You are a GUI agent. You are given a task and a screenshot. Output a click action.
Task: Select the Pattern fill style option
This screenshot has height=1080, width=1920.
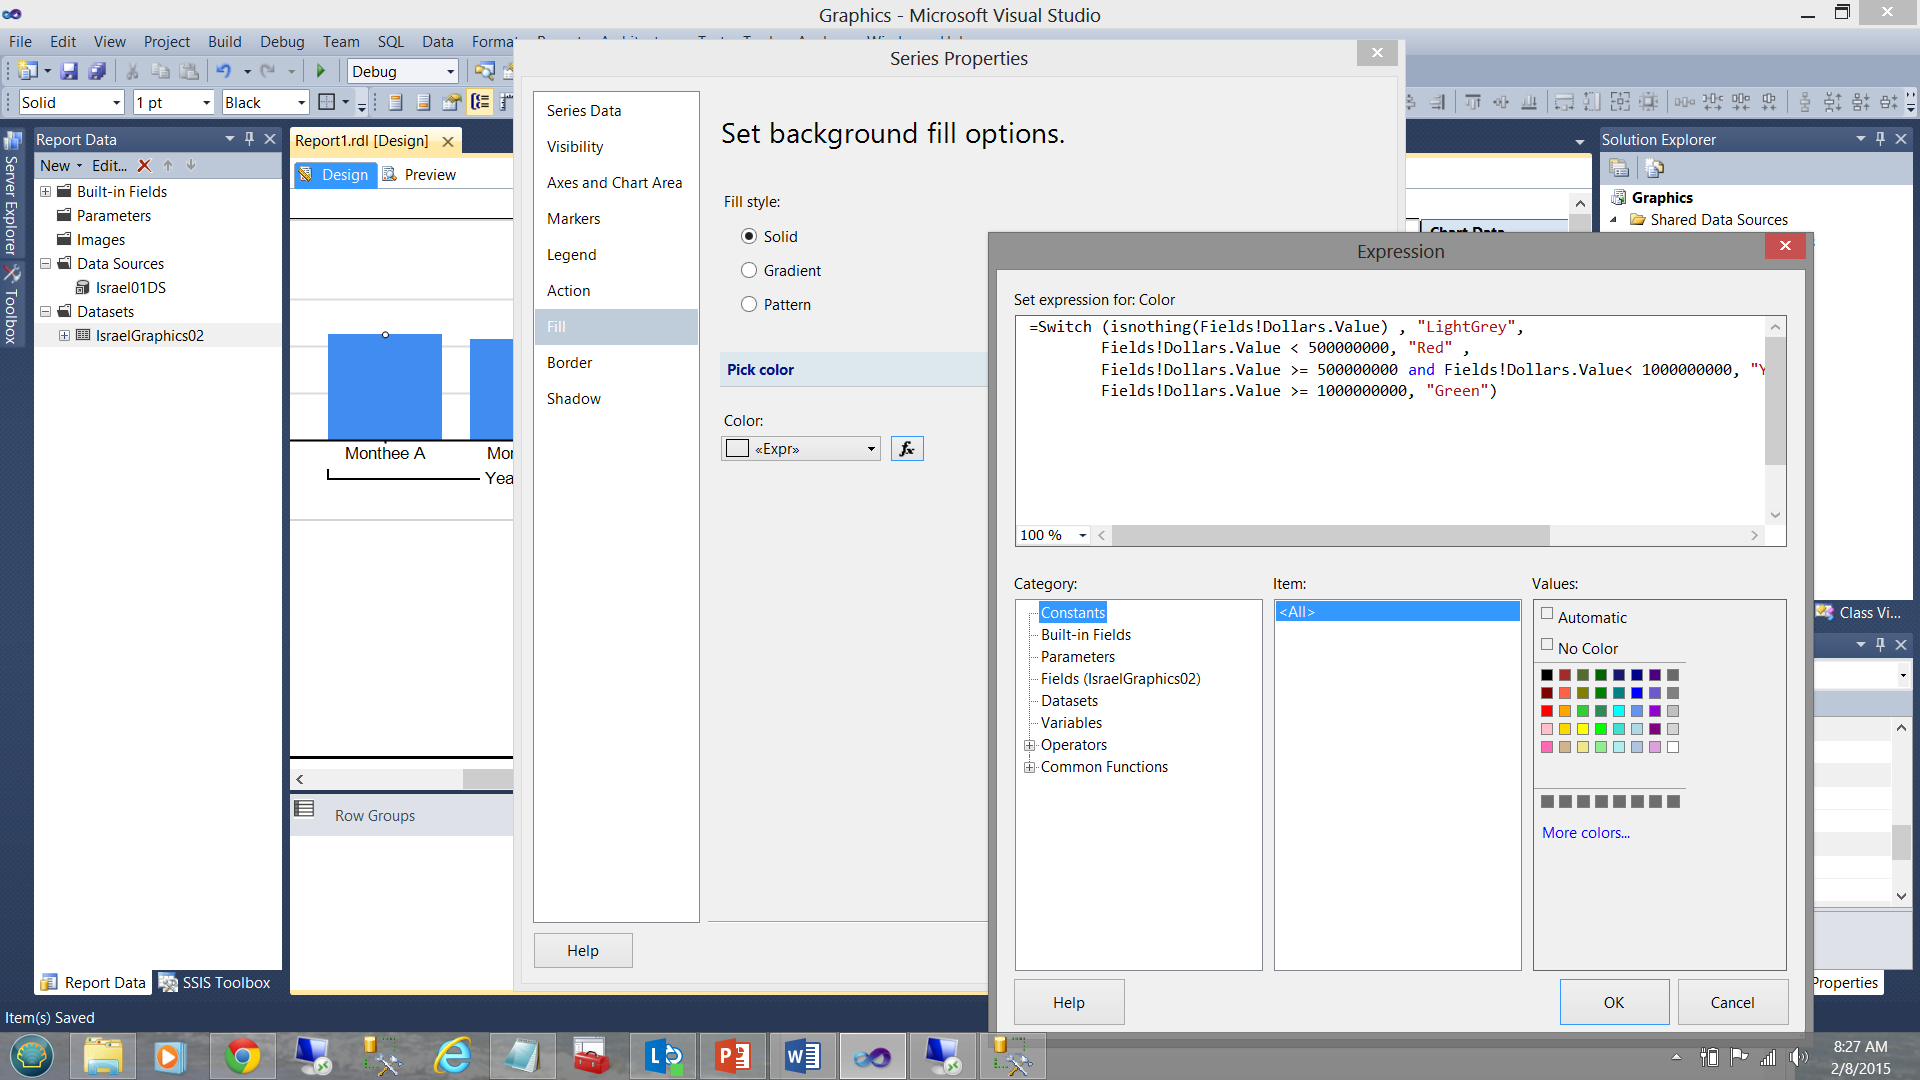pyautogui.click(x=749, y=305)
